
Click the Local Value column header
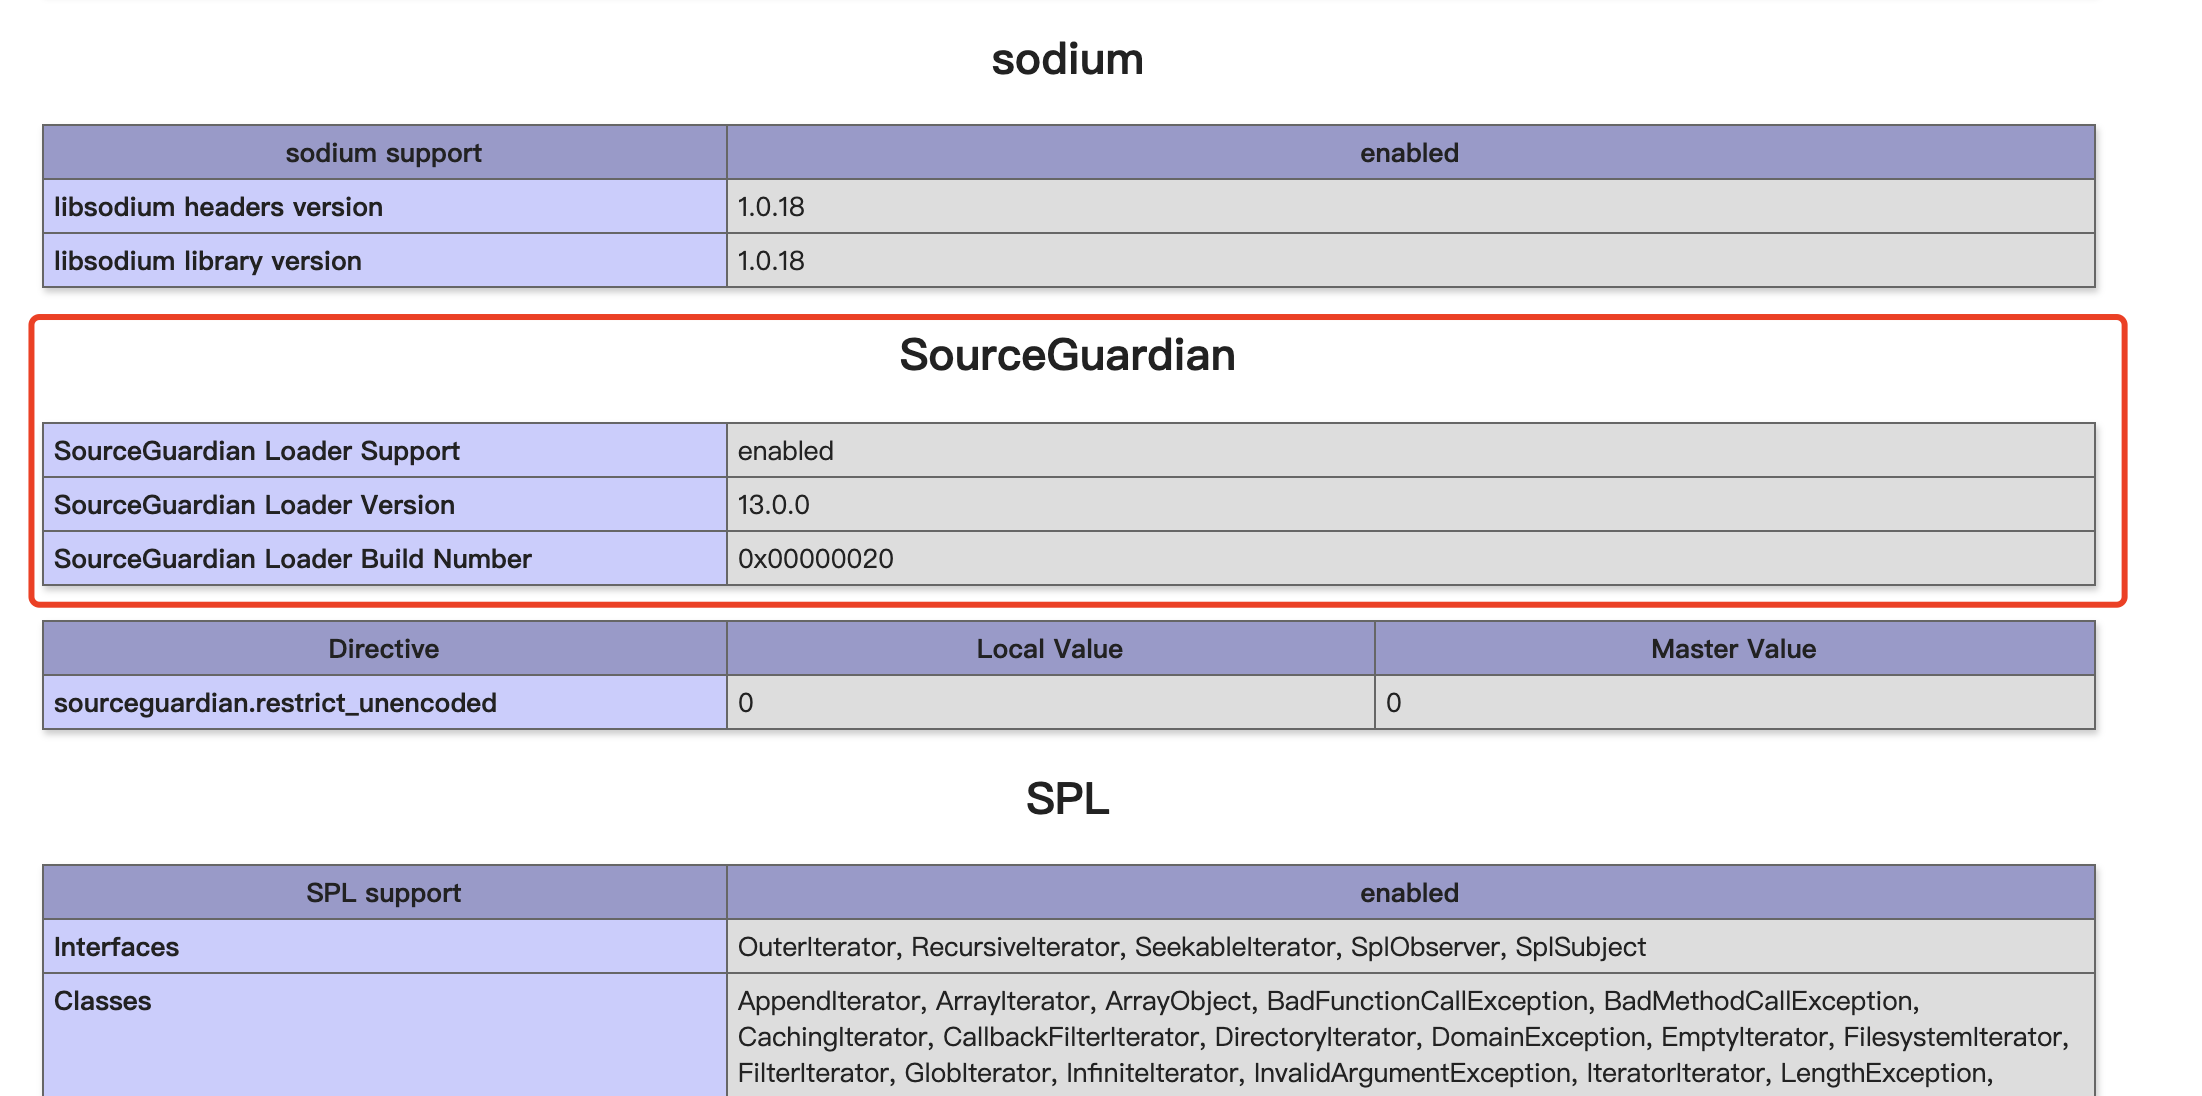click(1049, 649)
